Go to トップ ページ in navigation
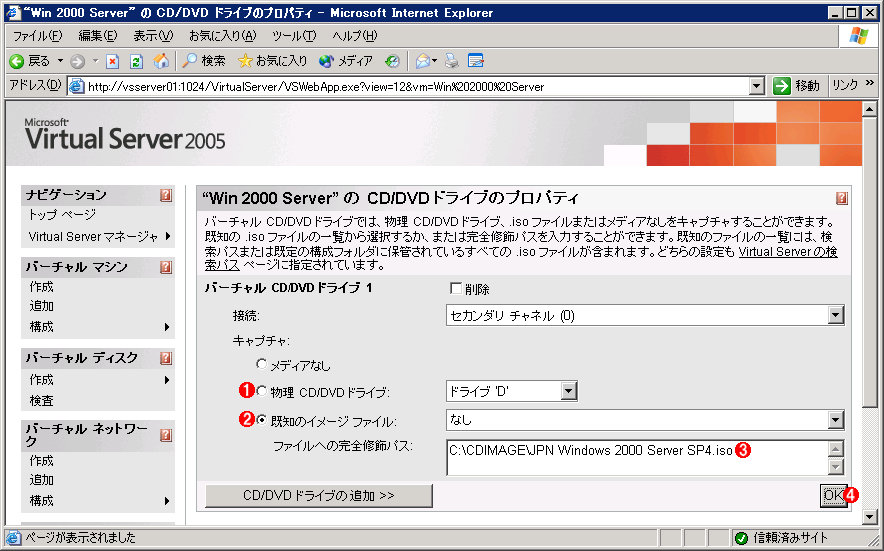Screen dimensions: 884x551 [63, 214]
